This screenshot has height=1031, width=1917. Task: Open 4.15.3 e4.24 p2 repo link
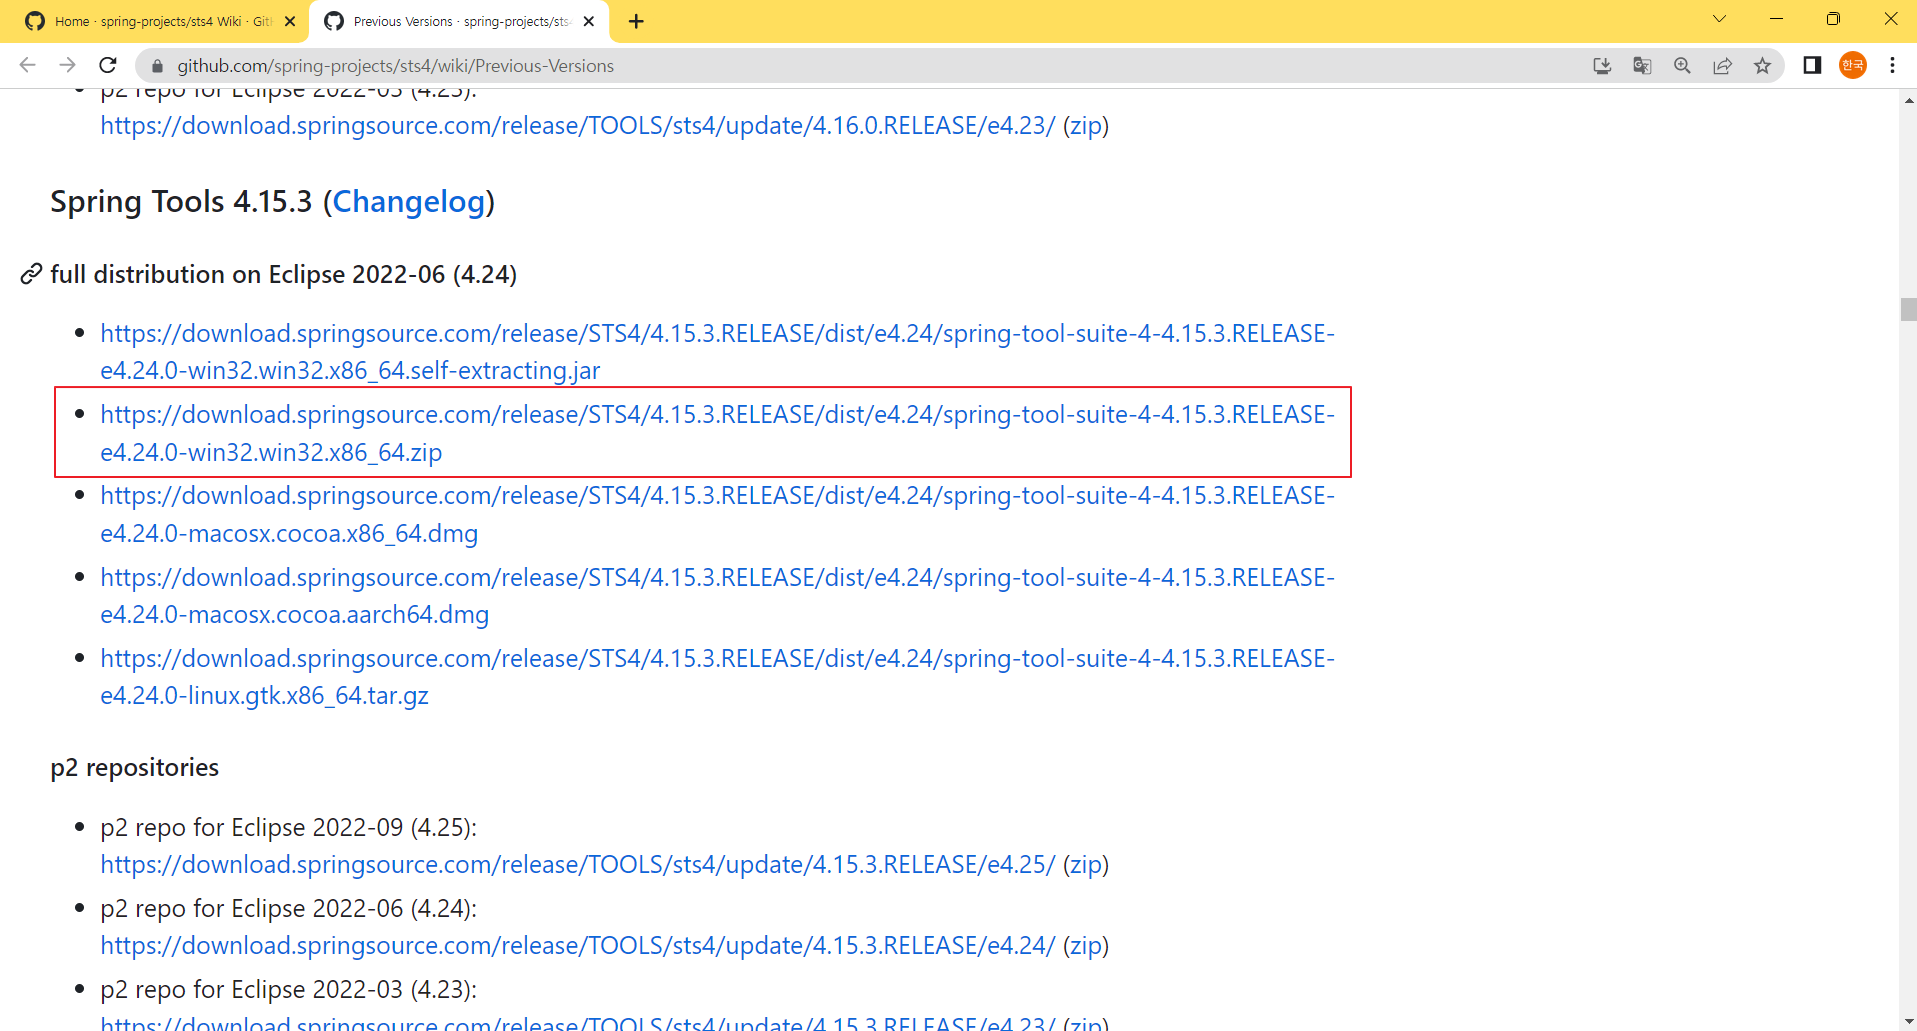[577, 946]
